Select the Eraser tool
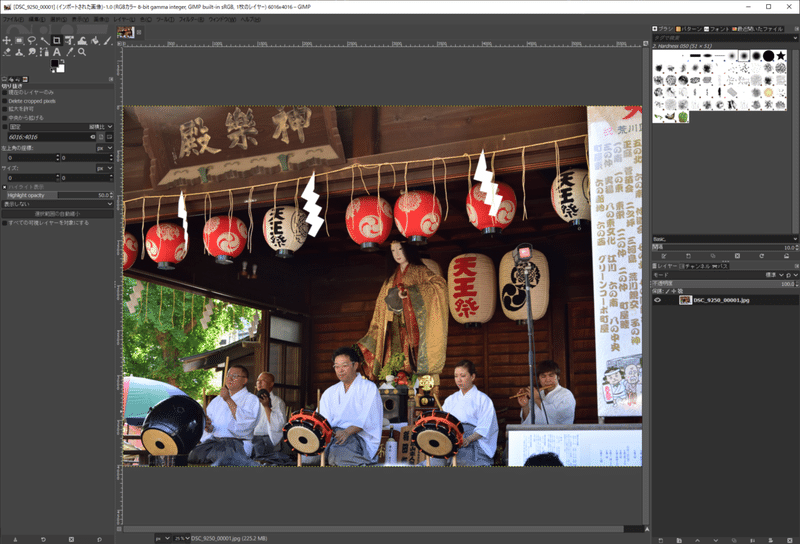This screenshot has width=800, height=544. click(x=7, y=52)
